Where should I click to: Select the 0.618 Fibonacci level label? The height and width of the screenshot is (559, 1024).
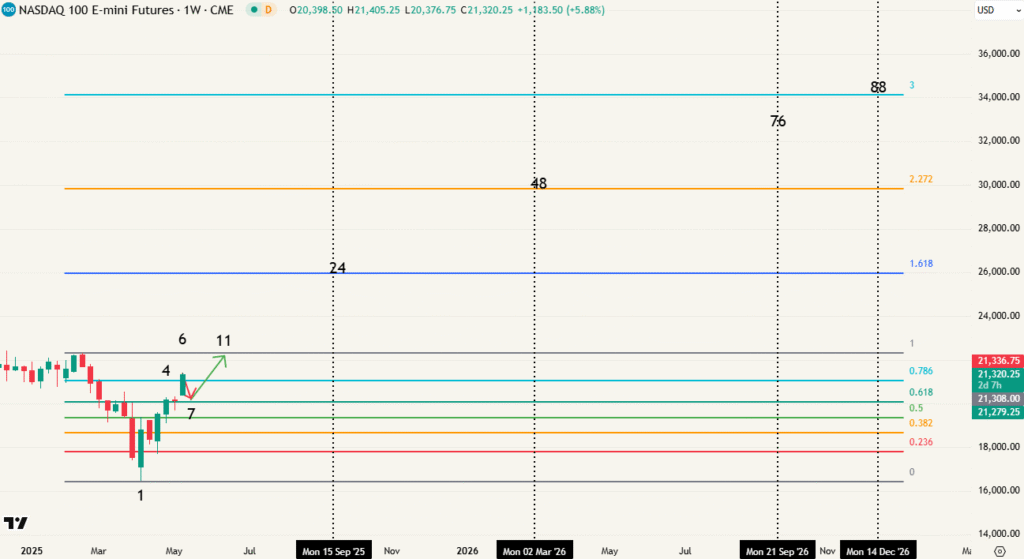point(921,392)
